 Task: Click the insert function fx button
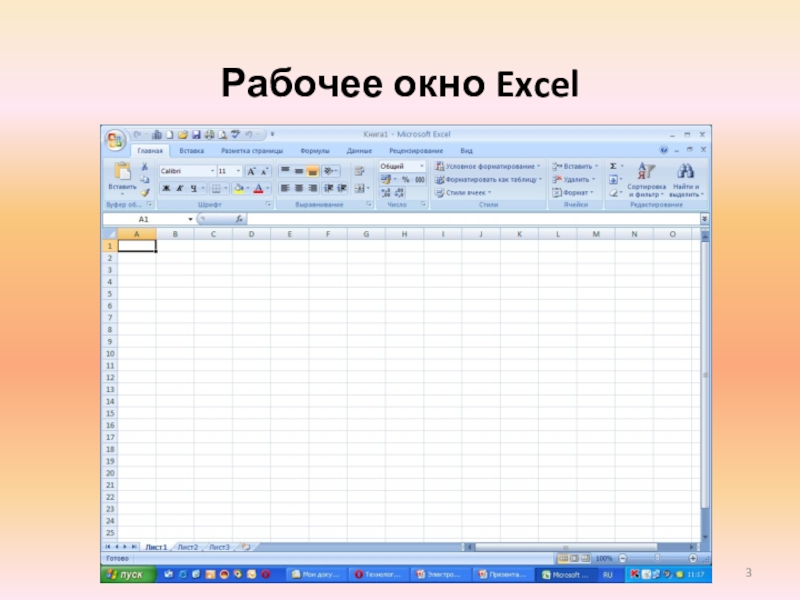coord(239,219)
